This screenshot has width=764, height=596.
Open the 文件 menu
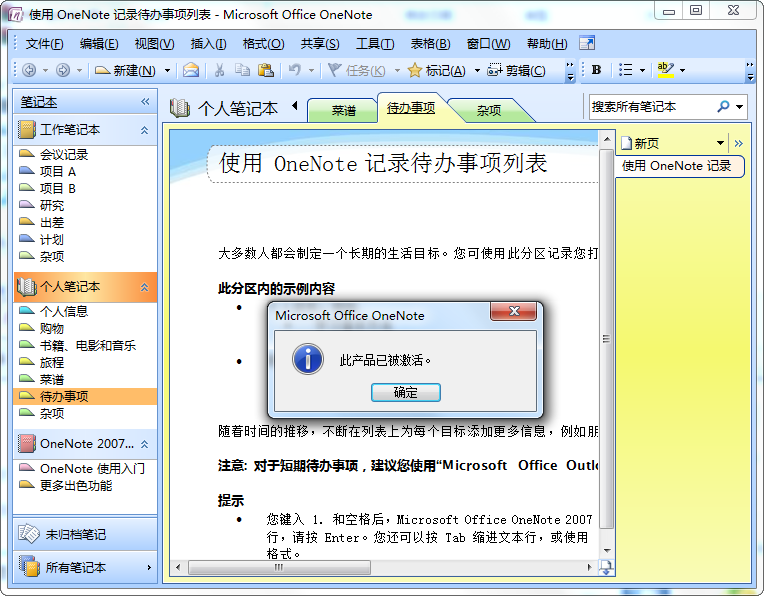click(x=44, y=44)
